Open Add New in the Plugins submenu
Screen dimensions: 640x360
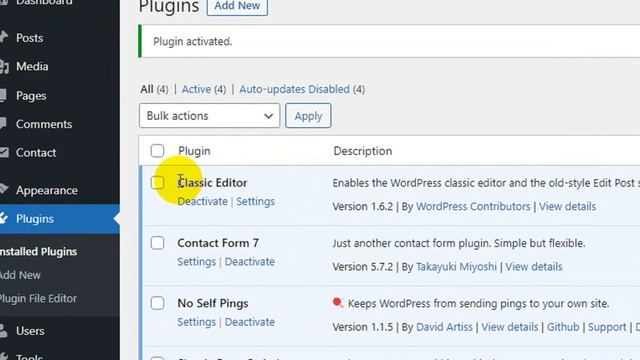click(x=20, y=275)
